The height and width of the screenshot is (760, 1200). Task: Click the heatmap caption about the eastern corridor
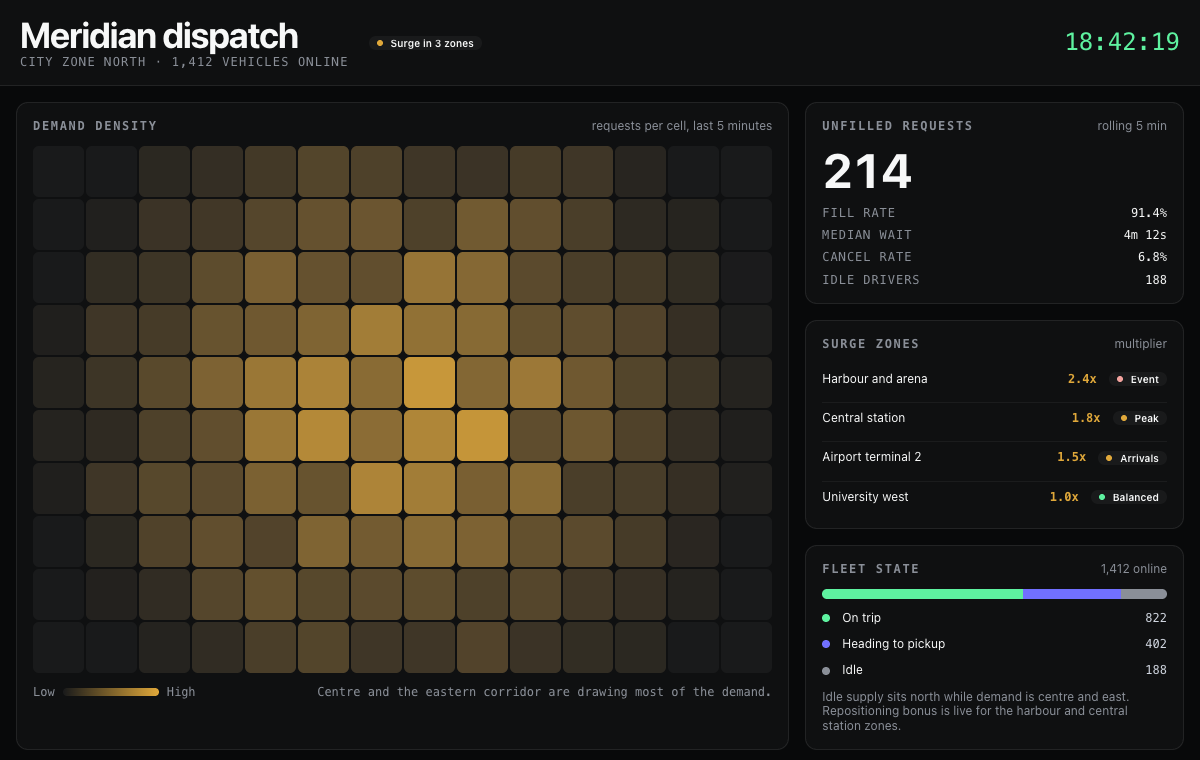pos(544,692)
